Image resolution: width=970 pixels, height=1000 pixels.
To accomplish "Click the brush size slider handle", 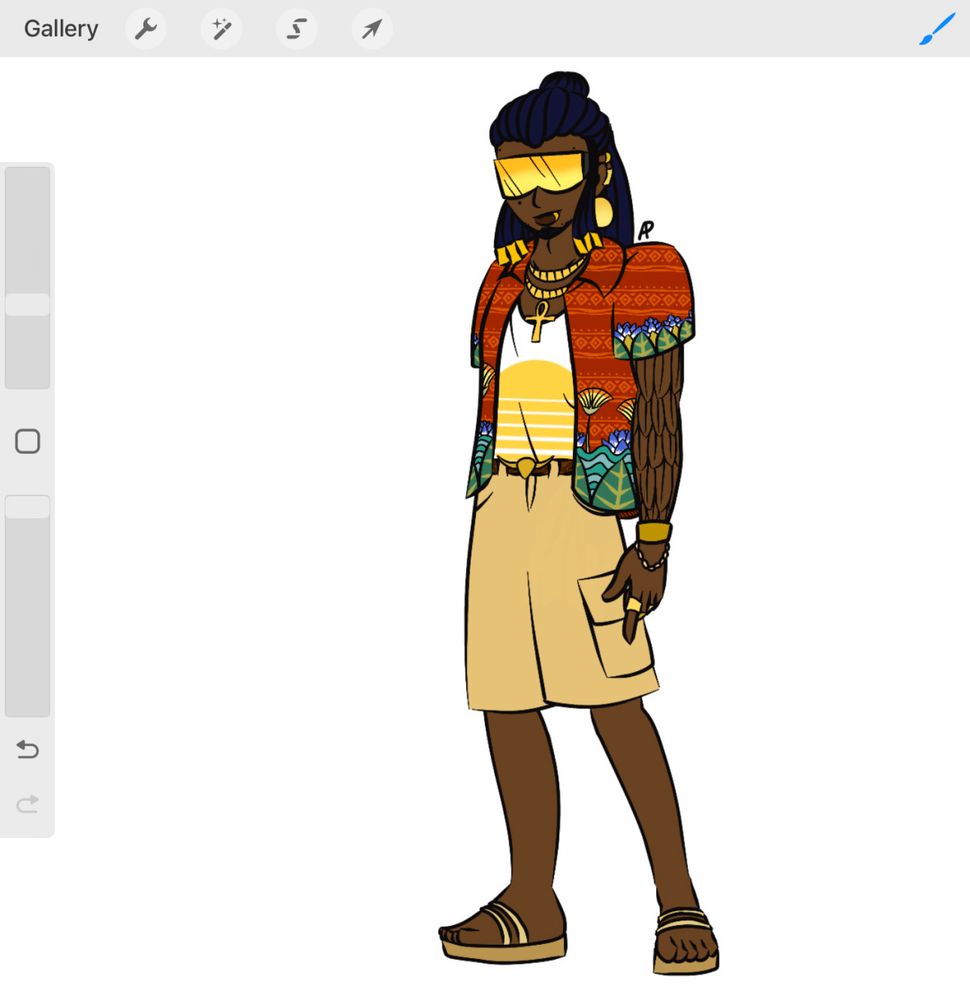I will [x=28, y=305].
